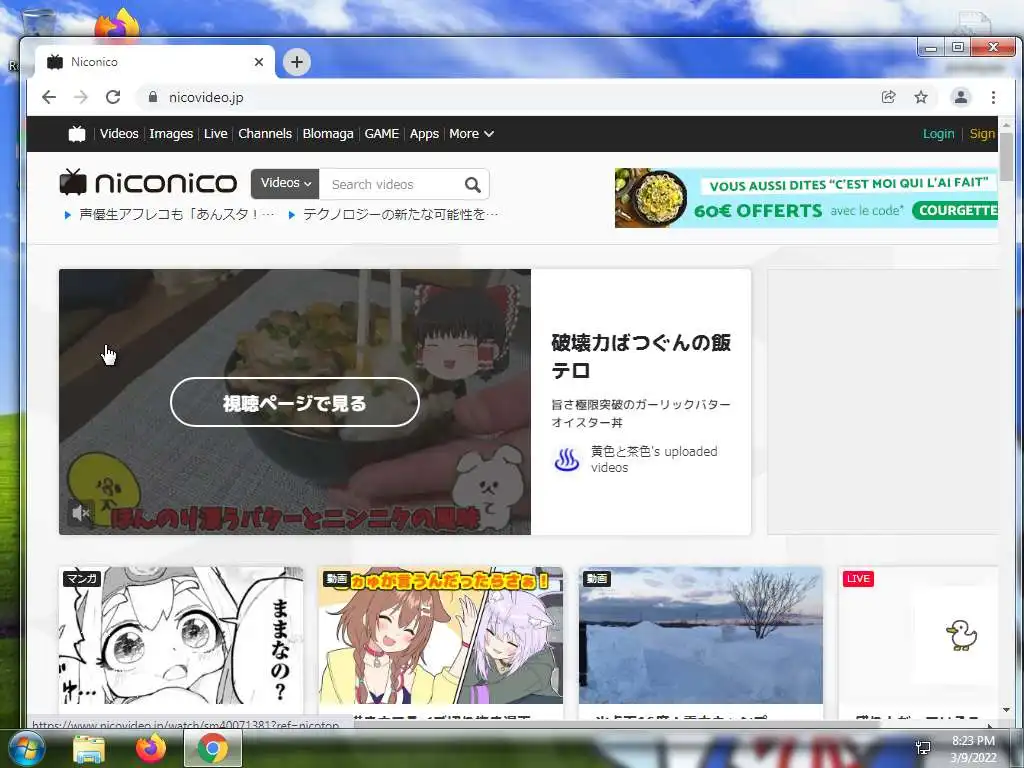The image size is (1024, 768).
Task: Launch Firefox from the taskbar
Action: tap(151, 748)
